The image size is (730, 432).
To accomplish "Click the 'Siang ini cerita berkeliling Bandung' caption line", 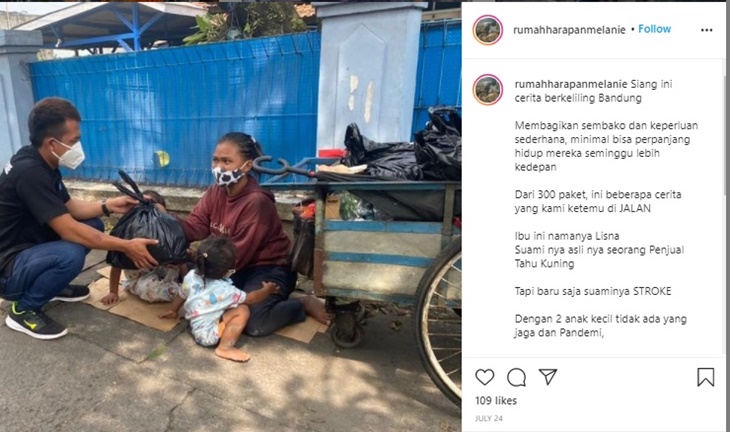I will click(x=594, y=91).
